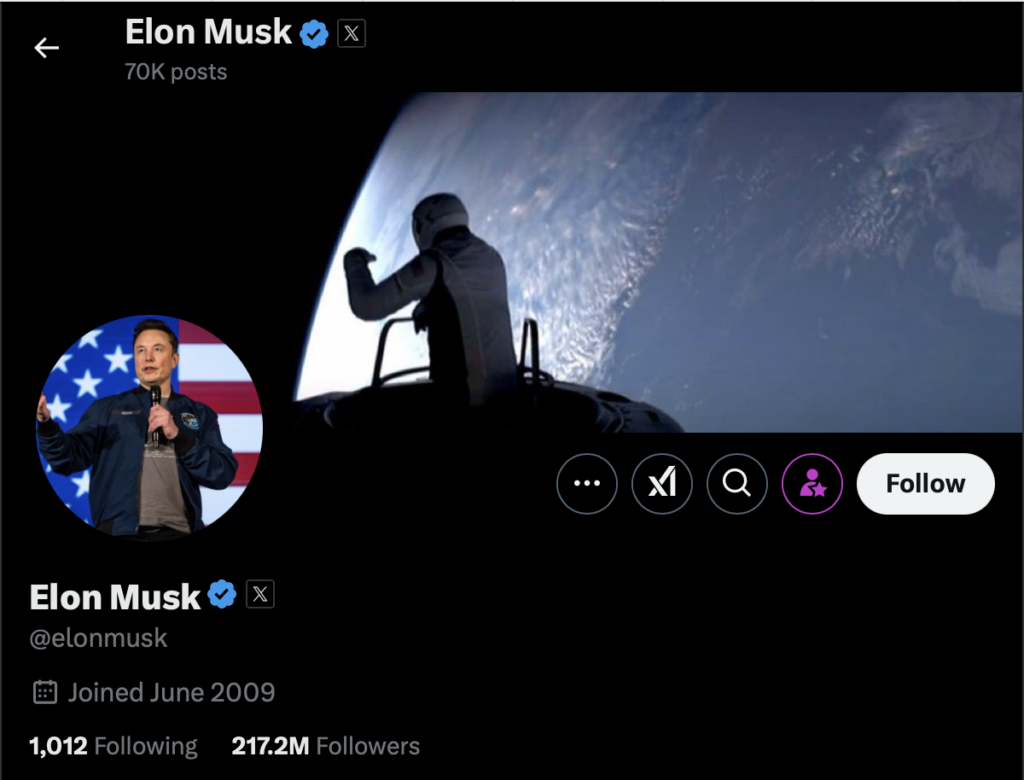Open the circular profile picture
Viewport: 1024px width, 780px height.
(150, 429)
